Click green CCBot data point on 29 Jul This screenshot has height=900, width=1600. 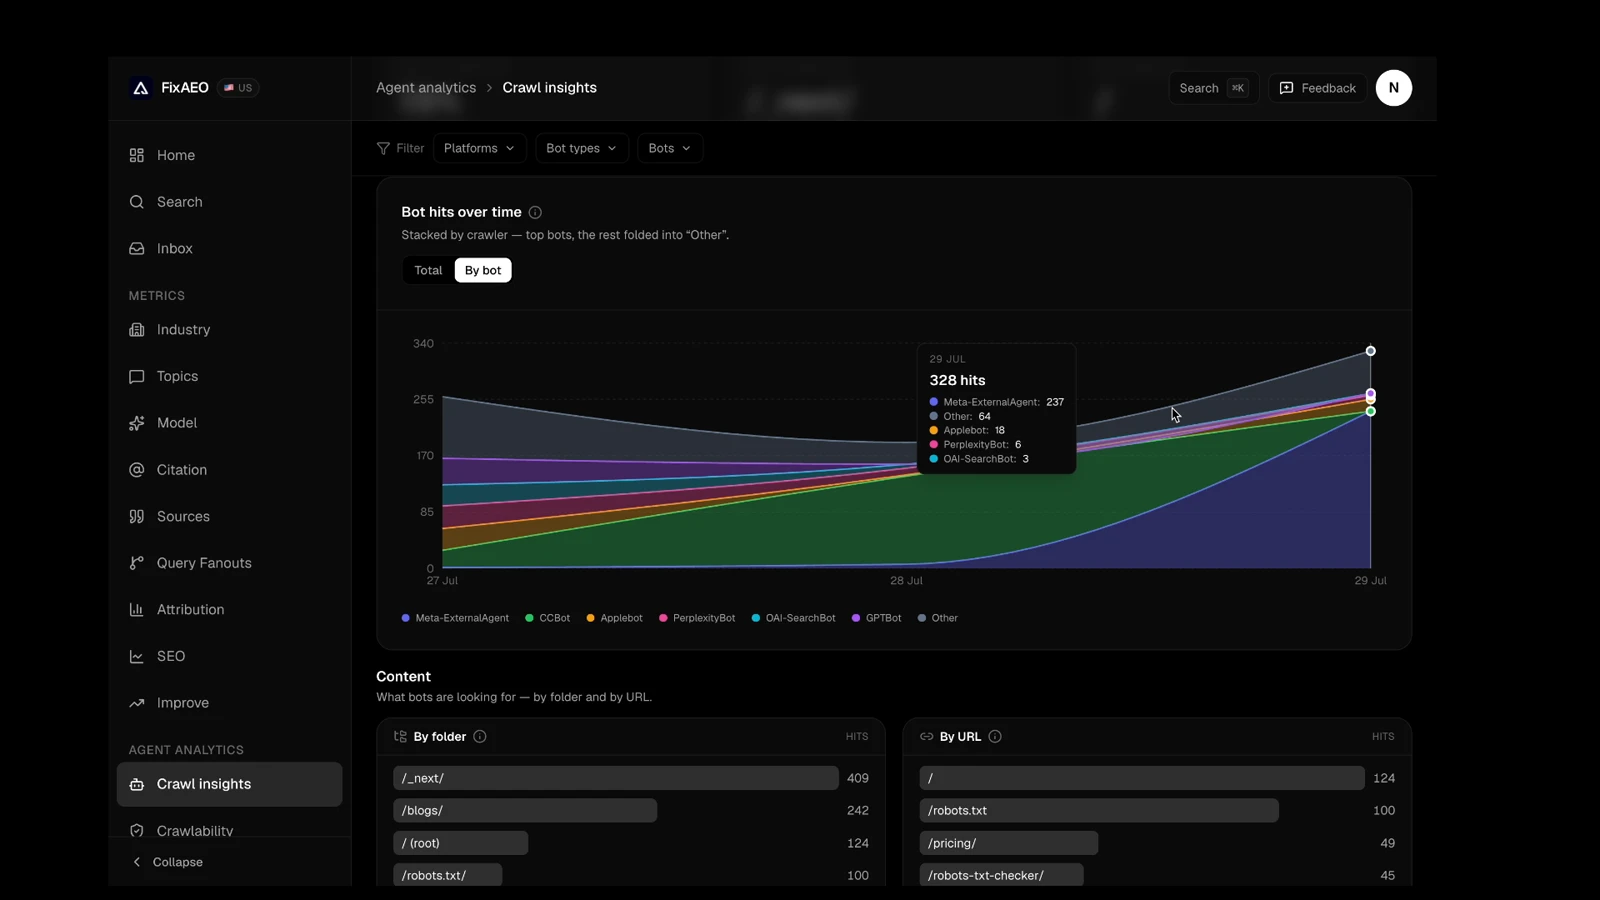coord(1371,411)
